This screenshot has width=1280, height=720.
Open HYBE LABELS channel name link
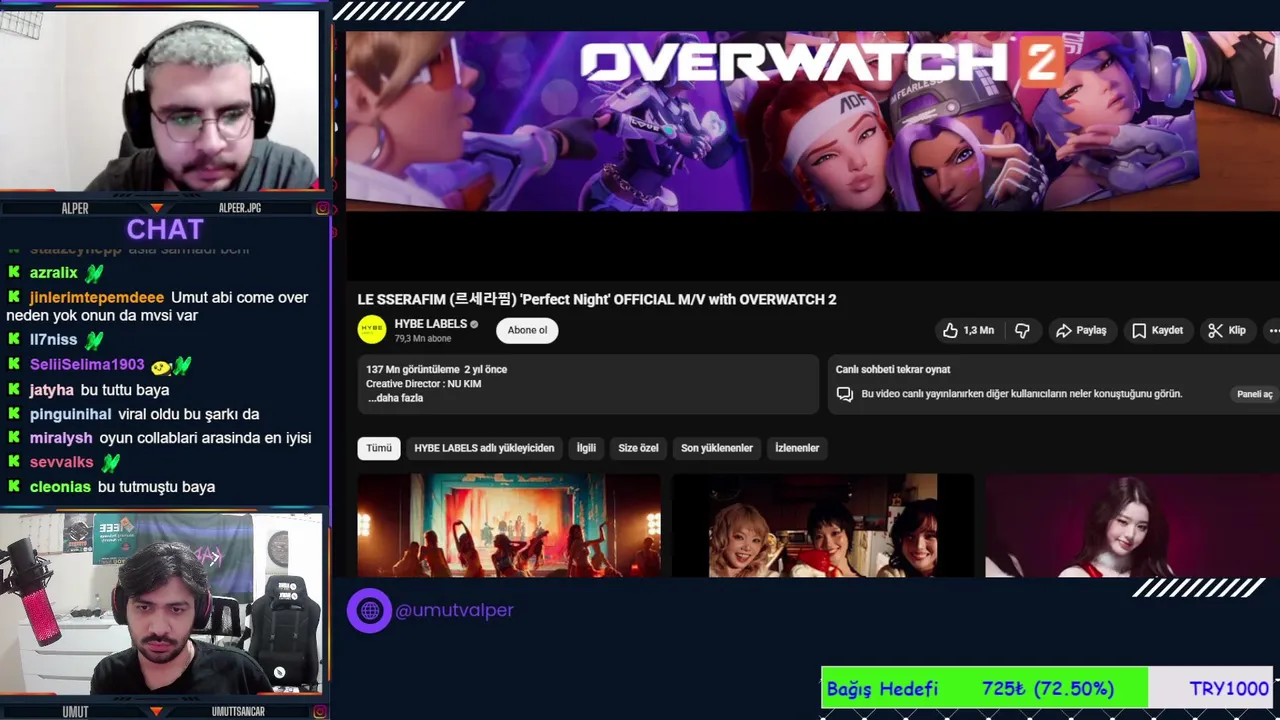click(431, 324)
